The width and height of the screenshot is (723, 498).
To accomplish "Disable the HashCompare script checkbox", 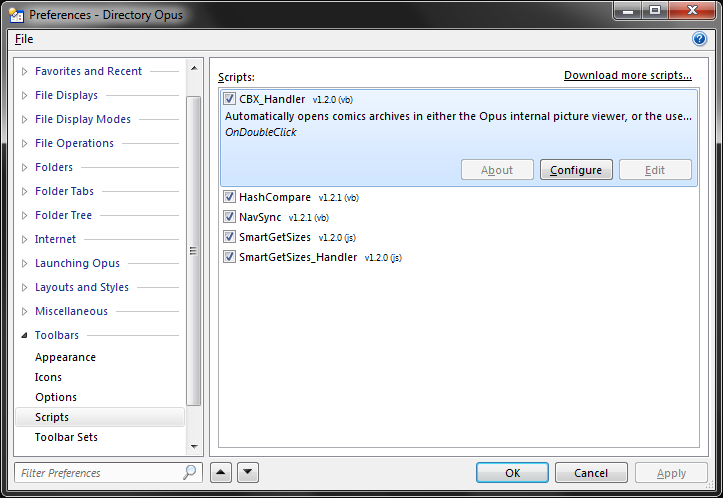I will [x=229, y=197].
